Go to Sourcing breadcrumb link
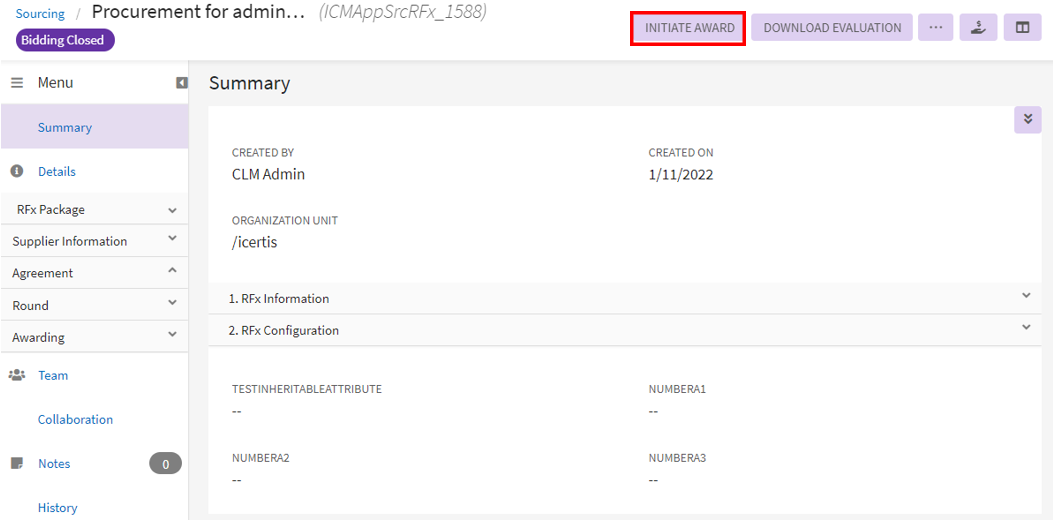 40,14
